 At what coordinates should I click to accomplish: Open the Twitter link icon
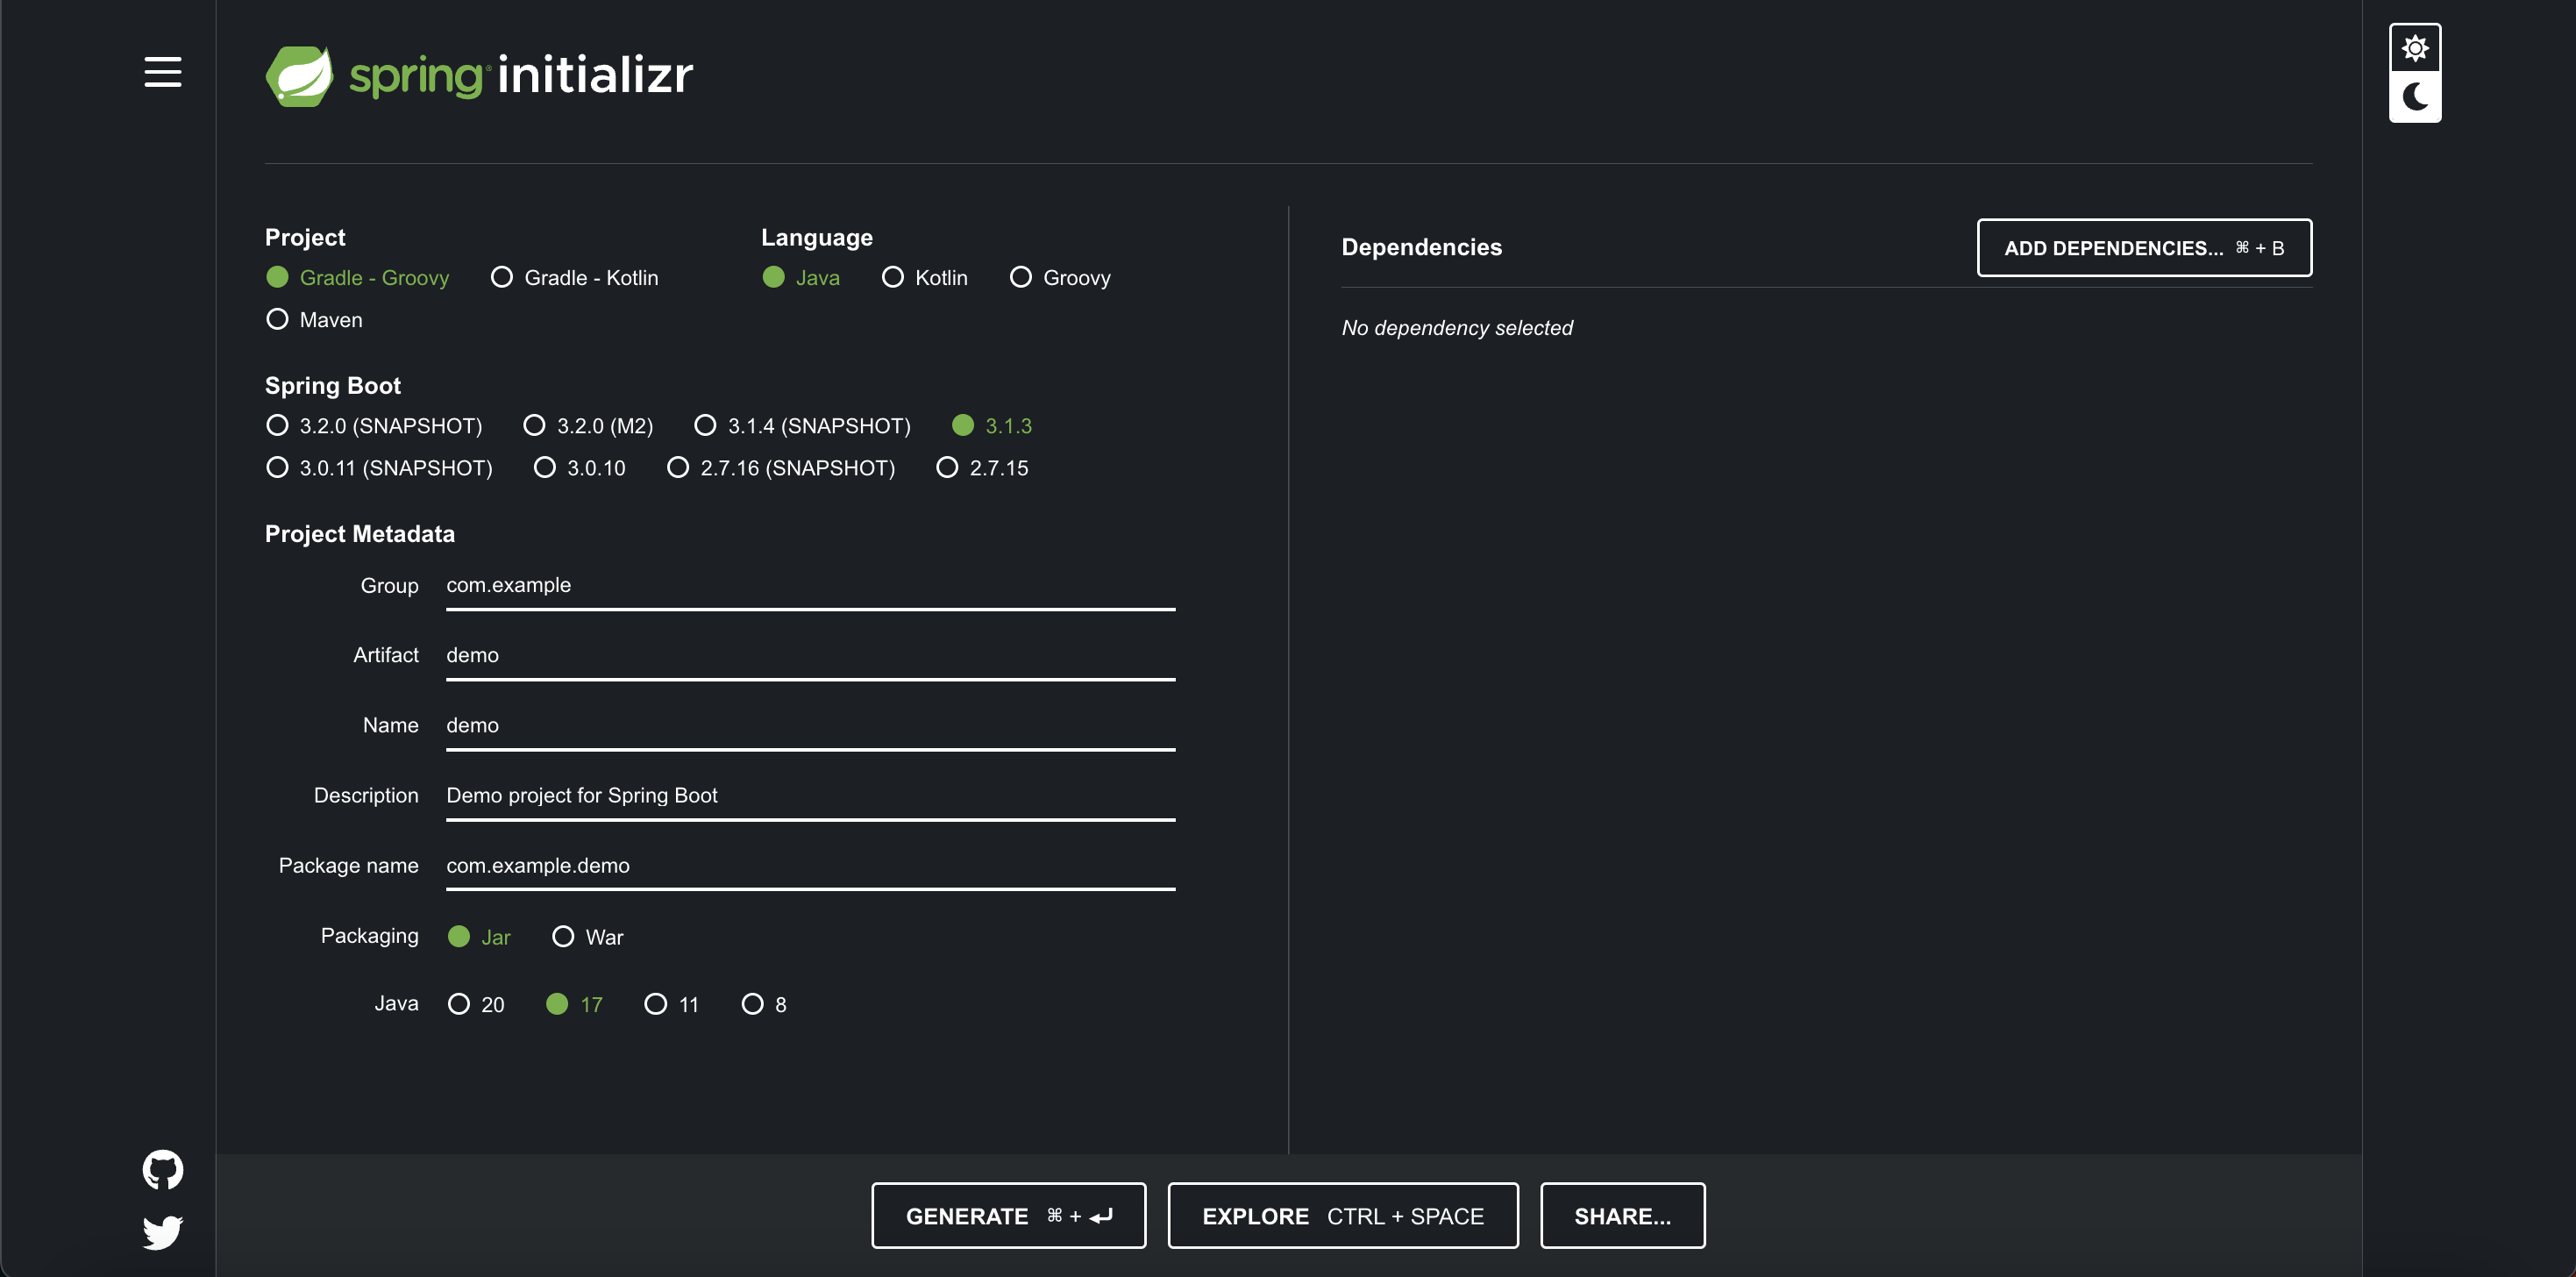click(162, 1232)
